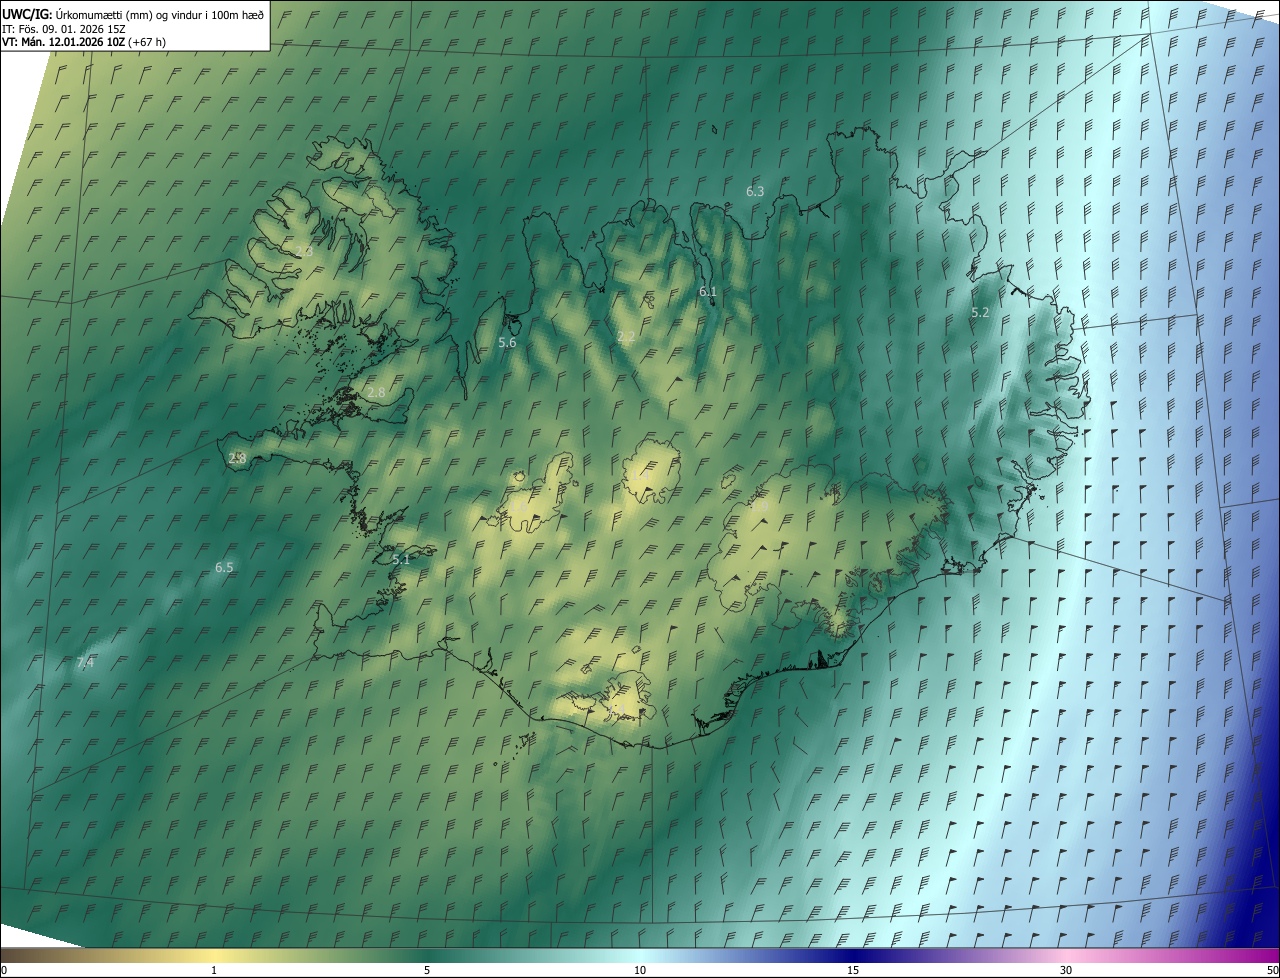Click the color scale tick labeled 0
The height and width of the screenshot is (978, 1280).
[3, 970]
